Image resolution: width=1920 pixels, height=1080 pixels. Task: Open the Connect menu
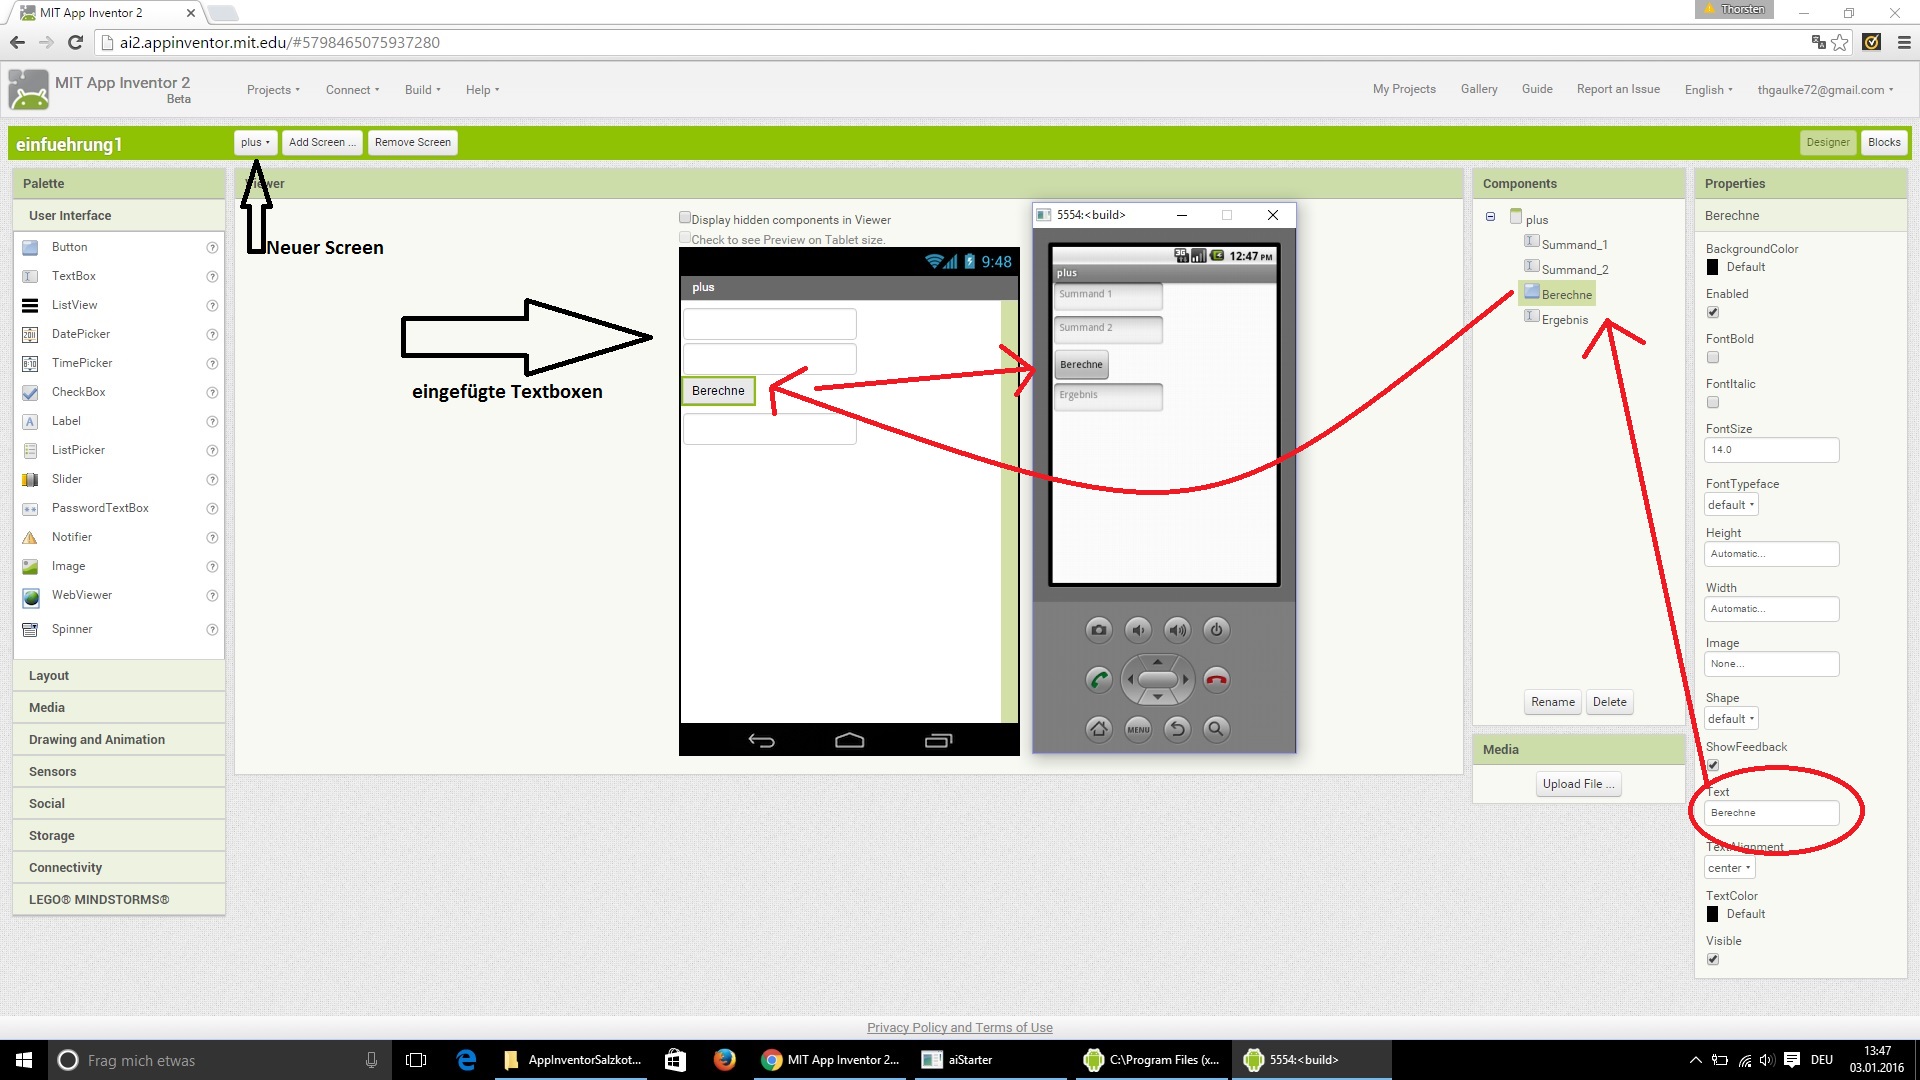click(x=352, y=90)
